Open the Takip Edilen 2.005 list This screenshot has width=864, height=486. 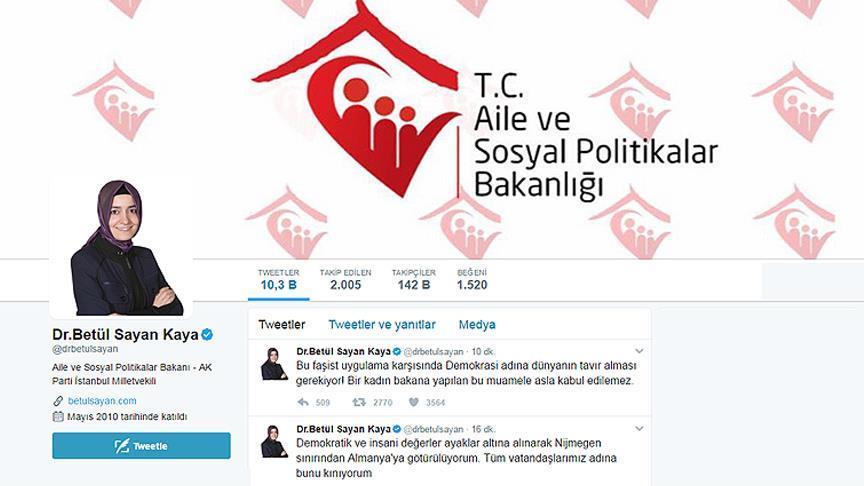point(345,280)
